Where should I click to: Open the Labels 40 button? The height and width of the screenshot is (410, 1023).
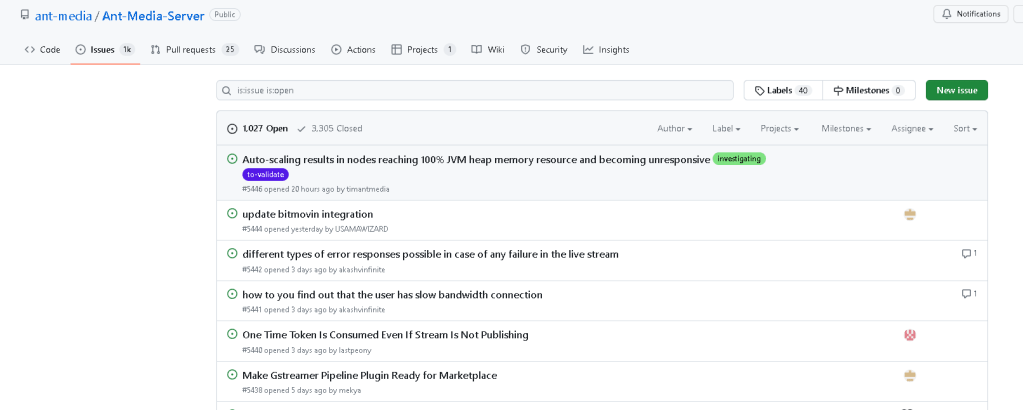coord(783,90)
